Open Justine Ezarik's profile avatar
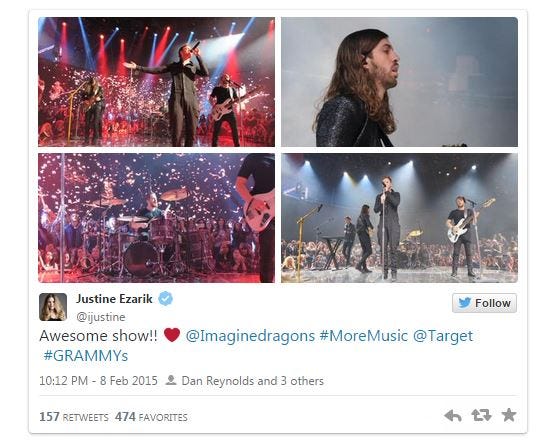The width and height of the screenshot is (544, 444). tap(53, 307)
